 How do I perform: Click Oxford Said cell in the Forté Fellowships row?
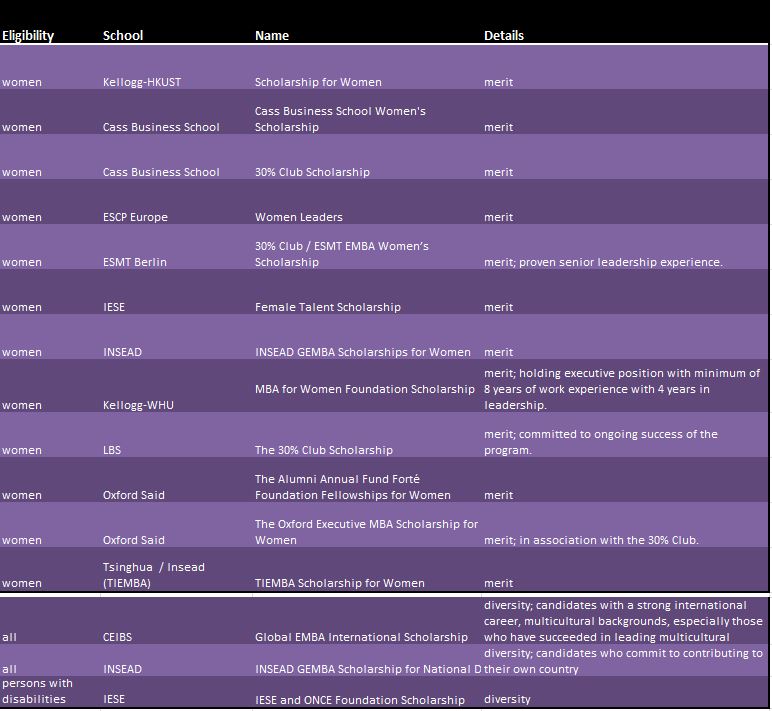(x=133, y=495)
